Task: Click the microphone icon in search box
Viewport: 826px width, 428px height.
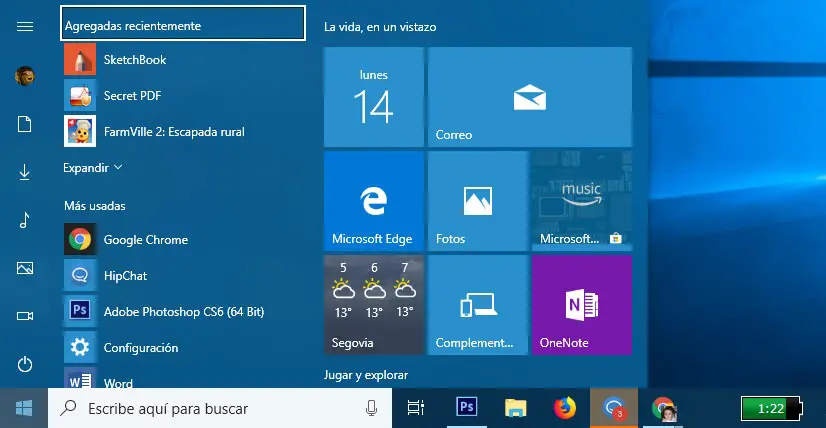Action: tap(371, 407)
